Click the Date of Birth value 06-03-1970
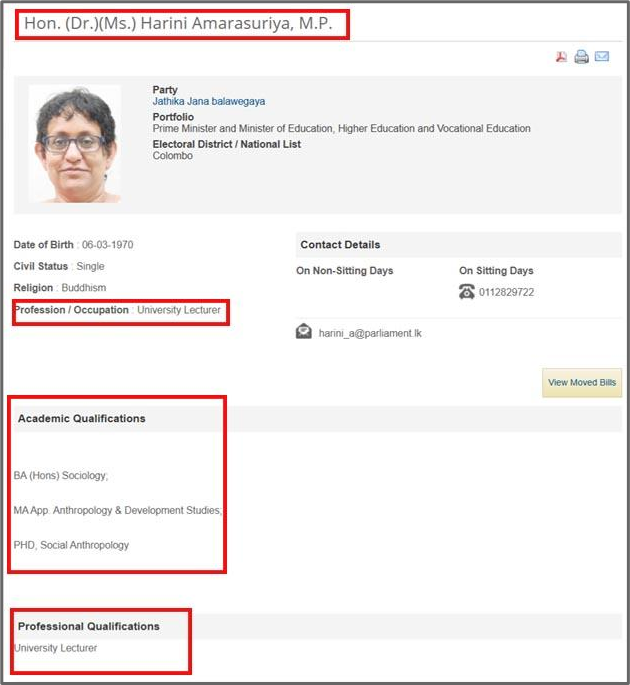The image size is (630, 685). click(x=107, y=245)
